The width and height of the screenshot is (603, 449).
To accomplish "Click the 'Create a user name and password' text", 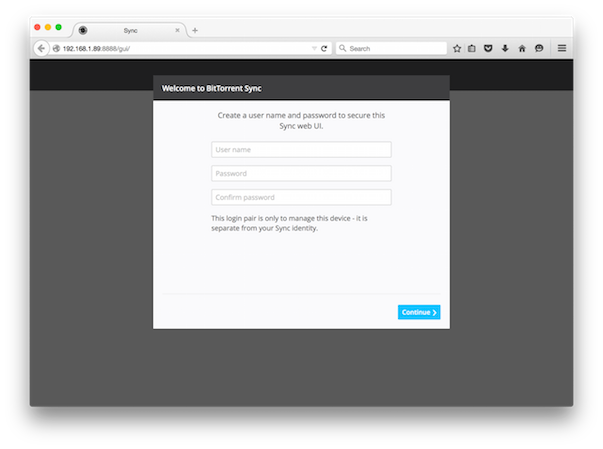I will (x=301, y=120).
